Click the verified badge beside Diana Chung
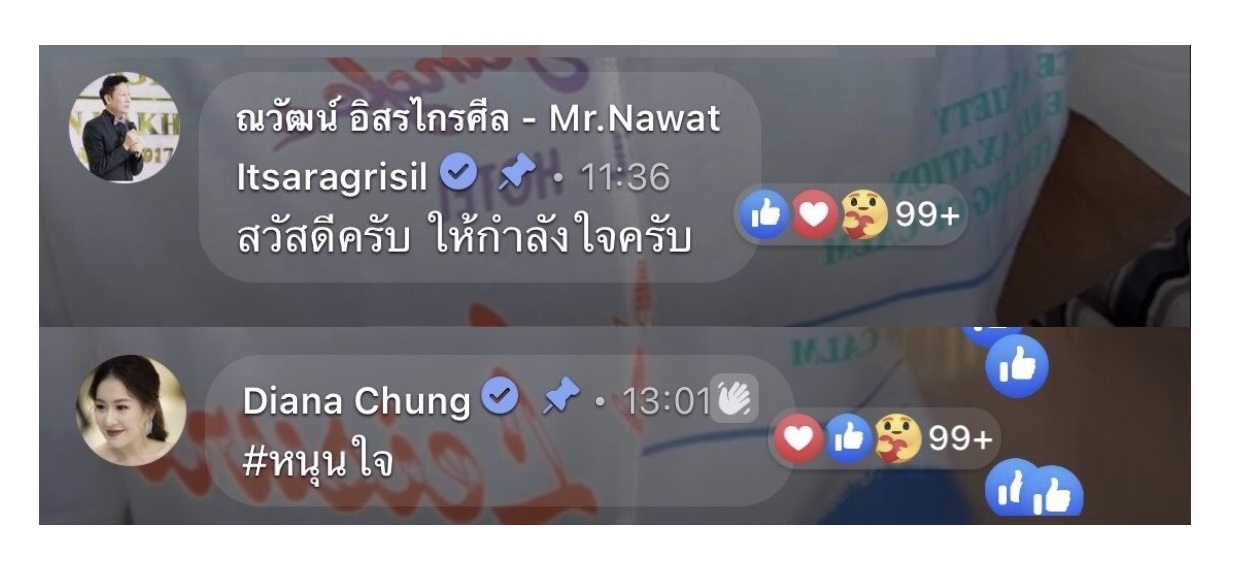The height and width of the screenshot is (566, 1236). click(x=500, y=399)
